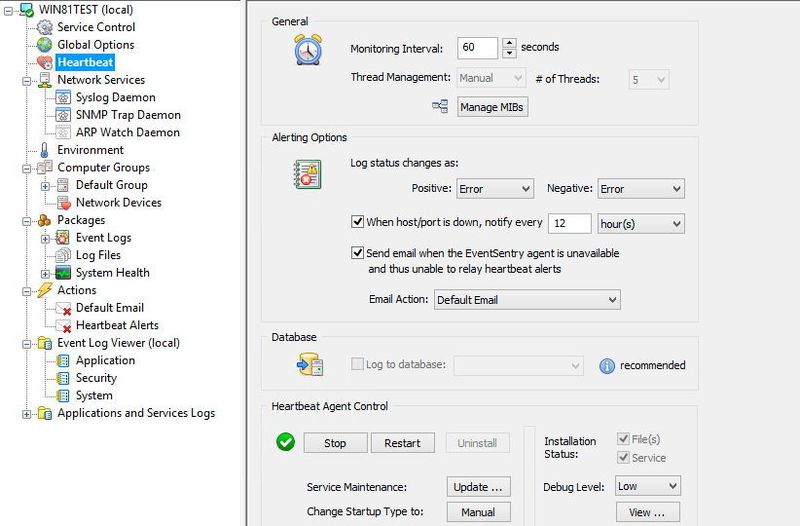The image size is (800, 526).
Task: Click the notify every 12 input field
Action: [569, 223]
